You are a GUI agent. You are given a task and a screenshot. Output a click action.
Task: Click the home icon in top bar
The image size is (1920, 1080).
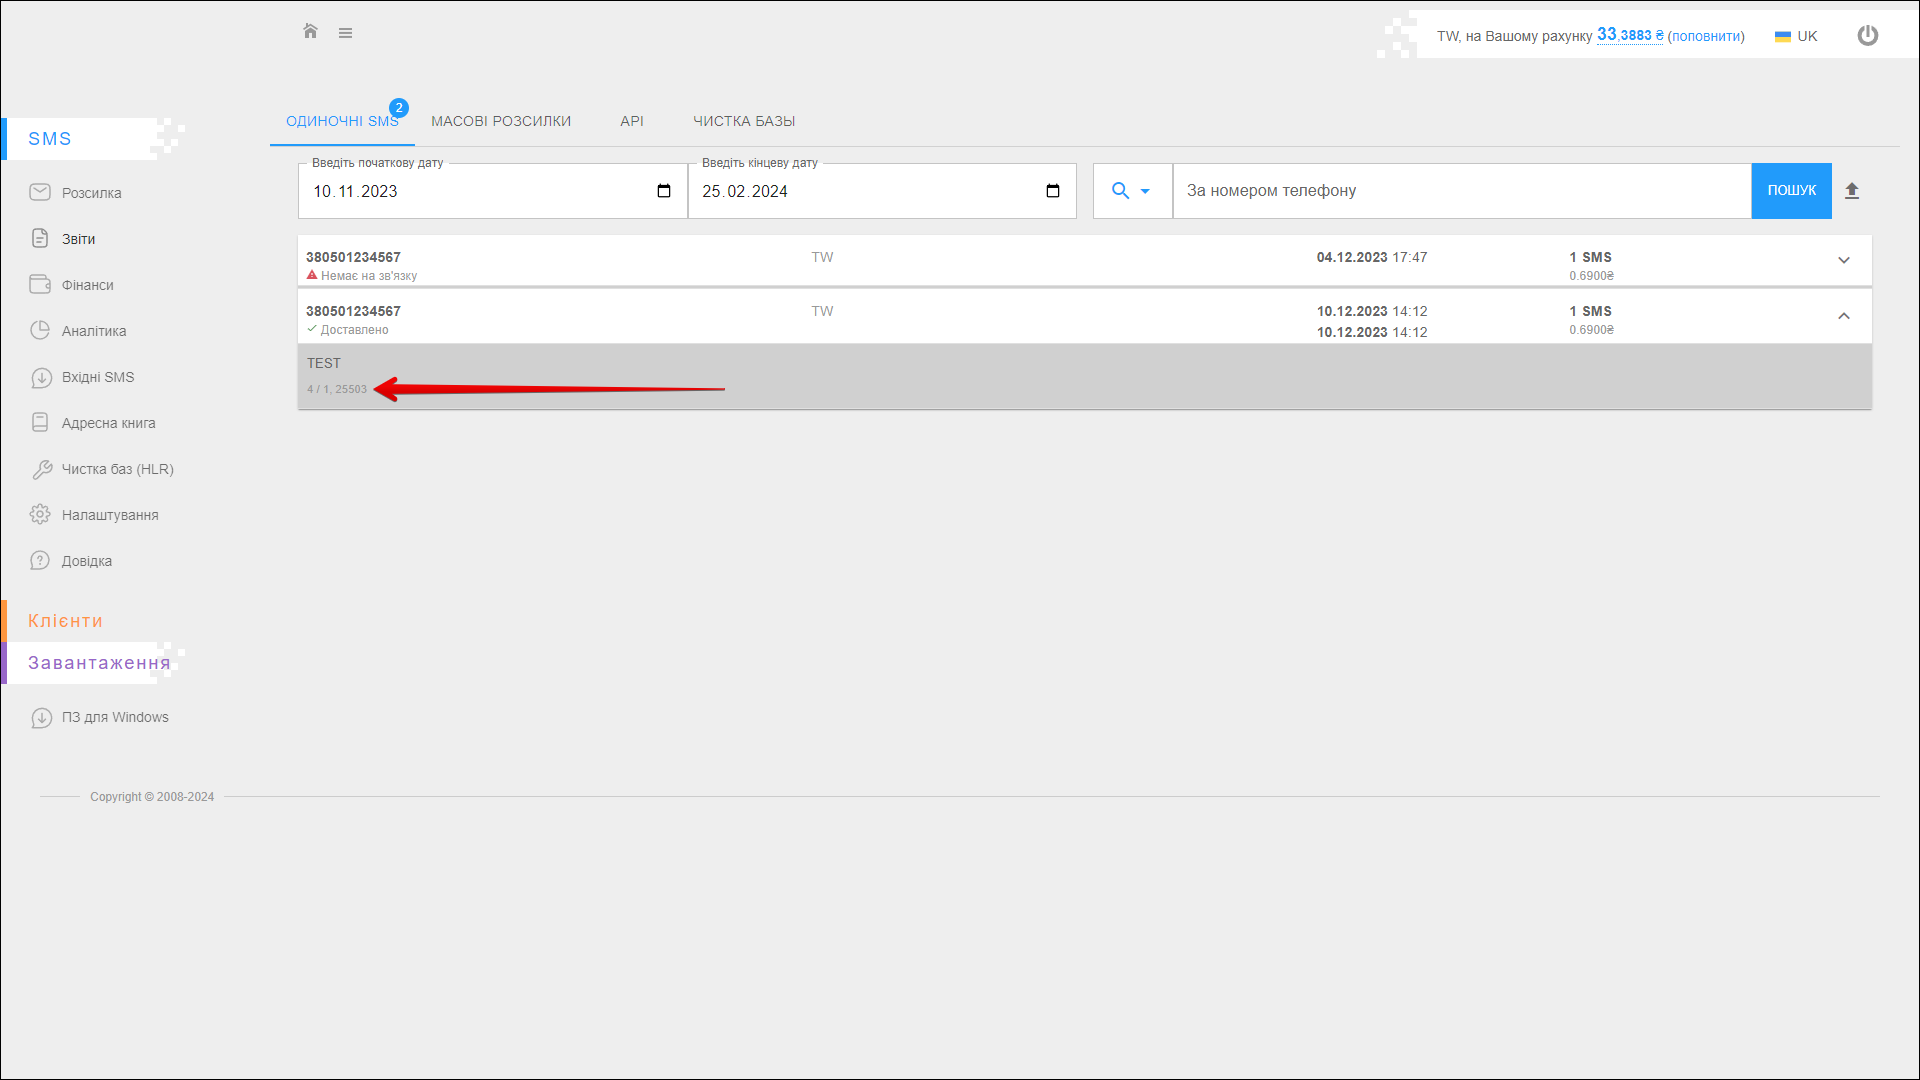pyautogui.click(x=310, y=32)
